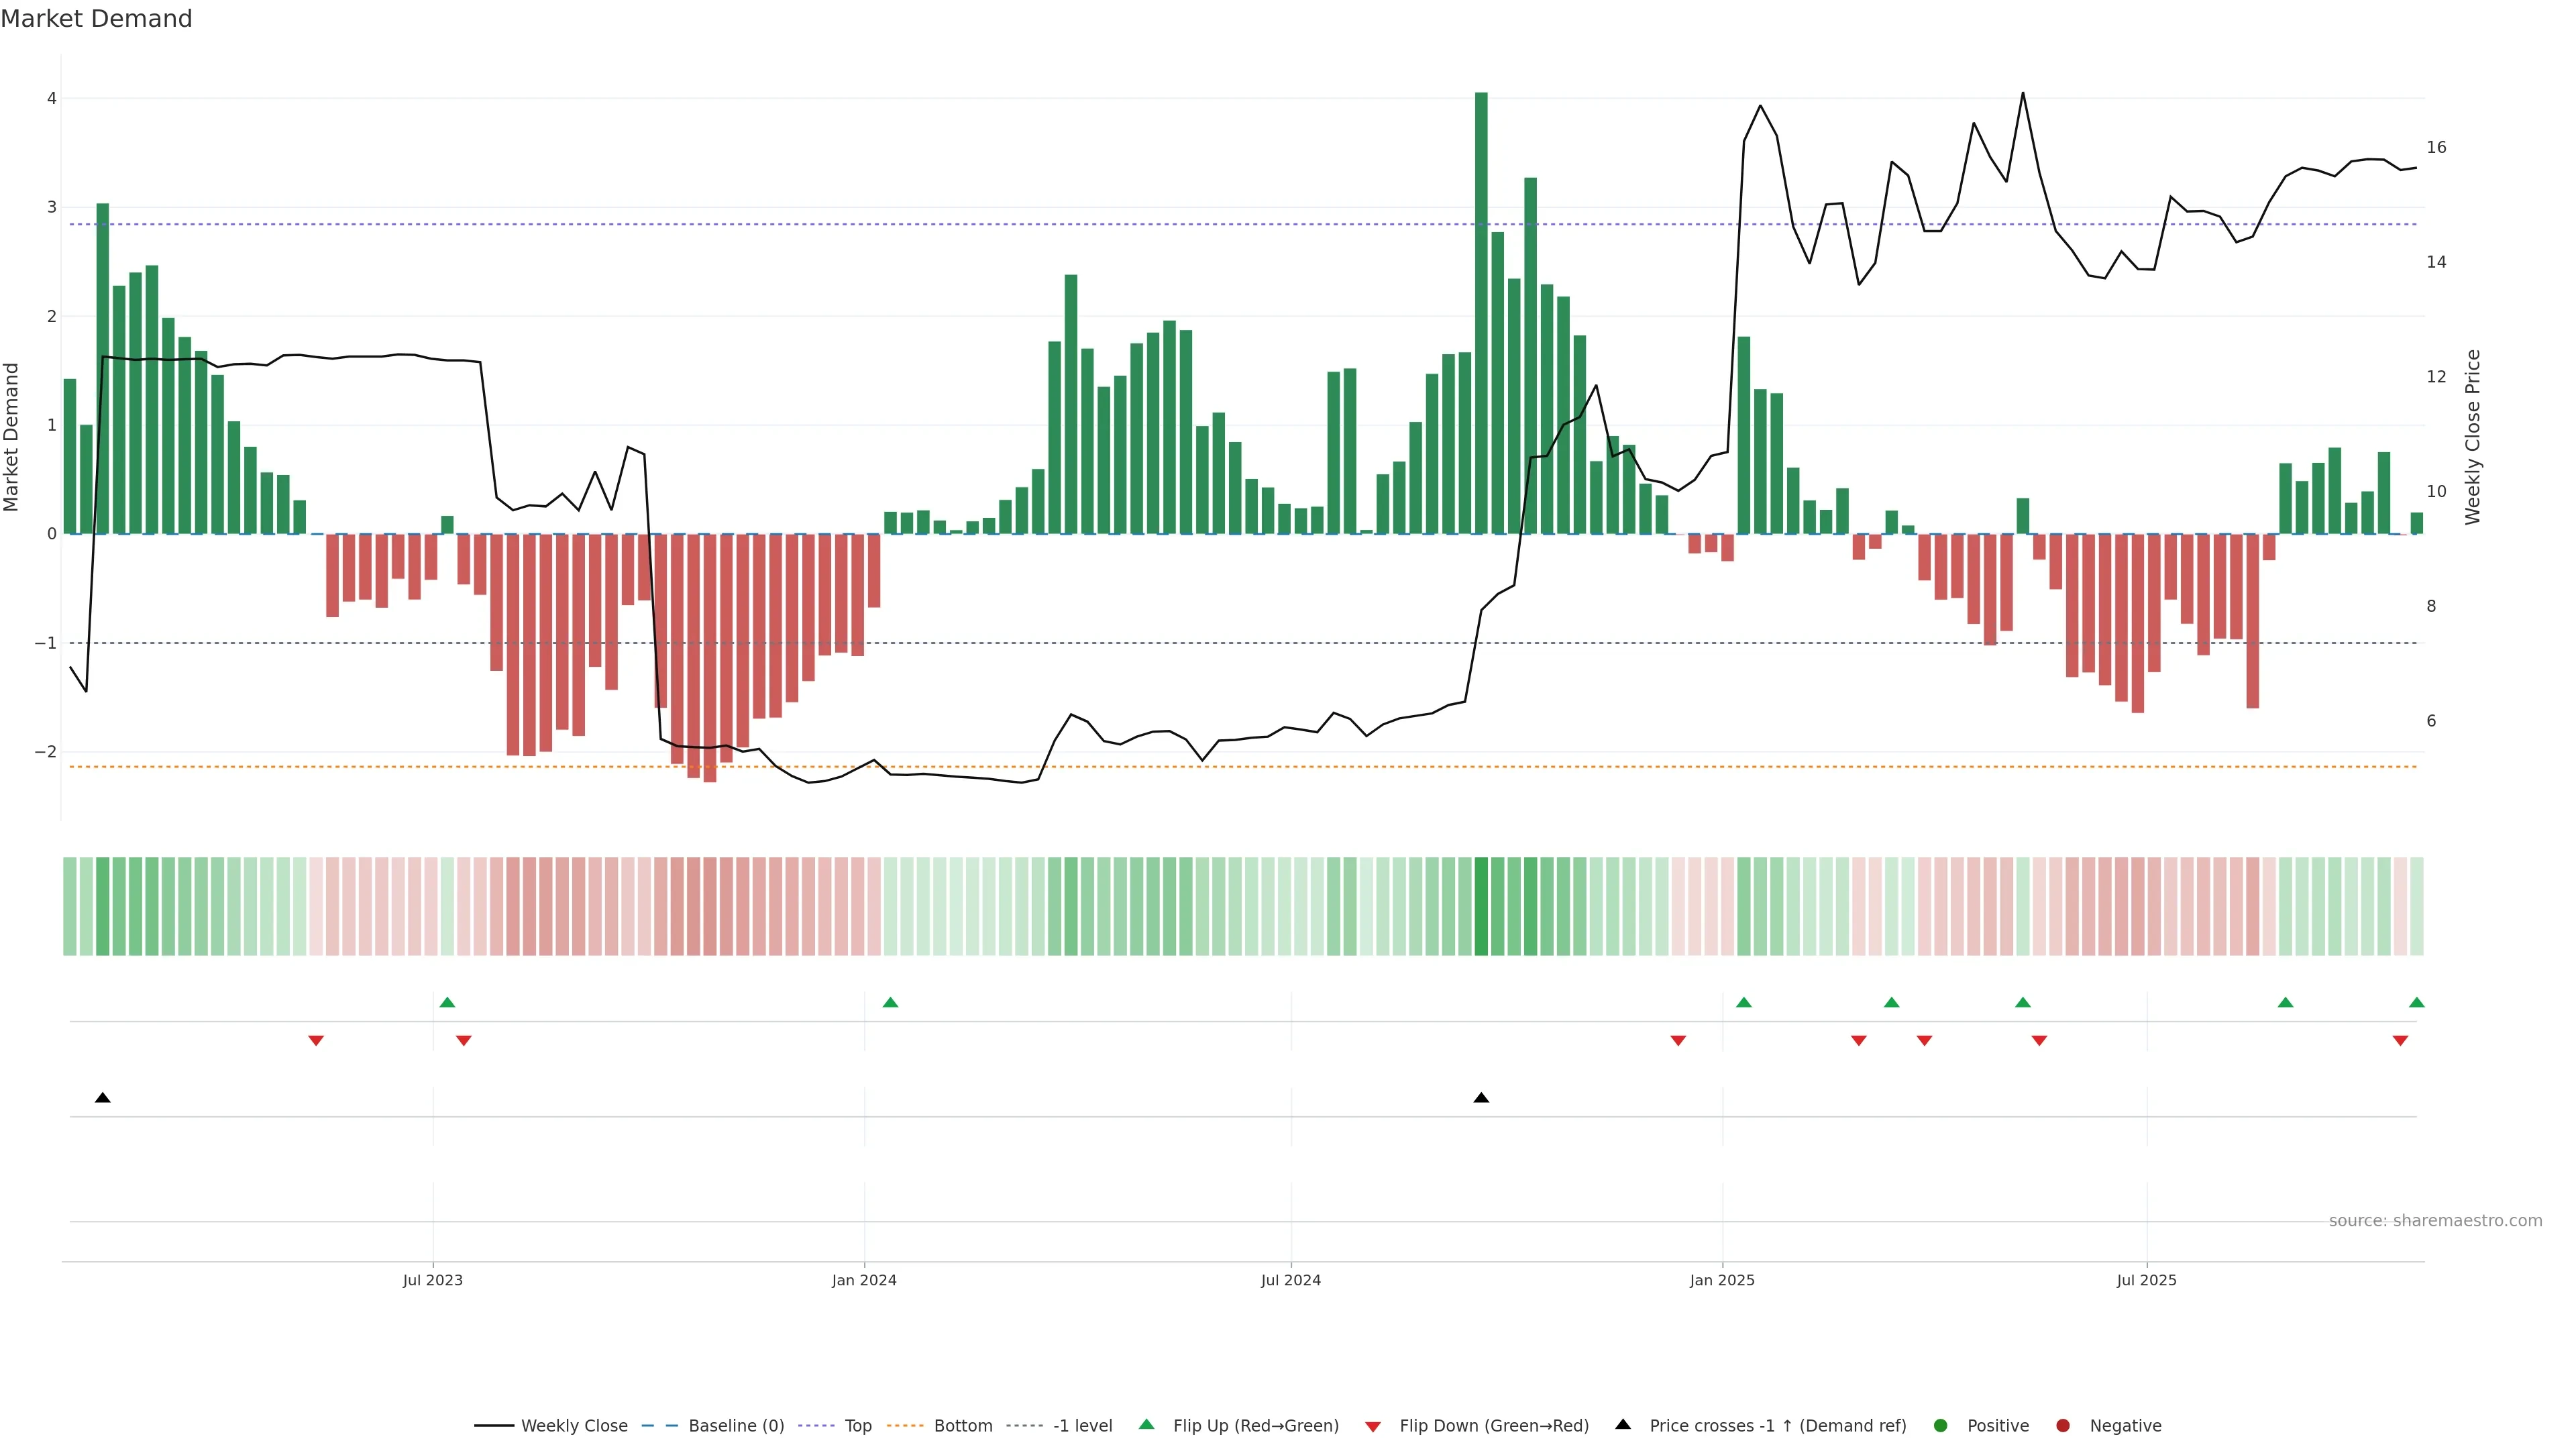This screenshot has width=2576, height=1449.
Task: Click green flip-up marker just after Jan 2024
Action: pyautogui.click(x=890, y=1003)
